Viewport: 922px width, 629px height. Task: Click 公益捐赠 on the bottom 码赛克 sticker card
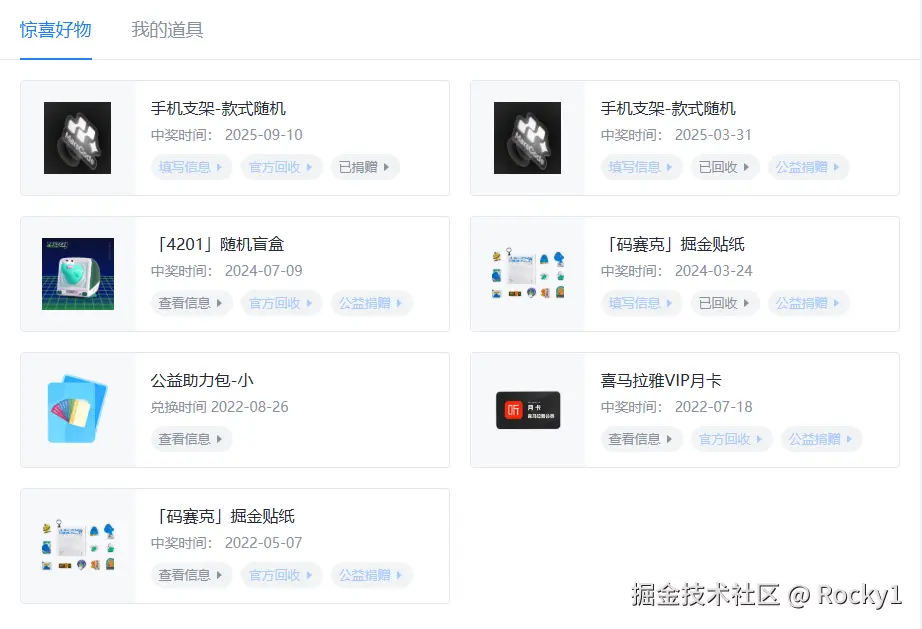pyautogui.click(x=371, y=575)
